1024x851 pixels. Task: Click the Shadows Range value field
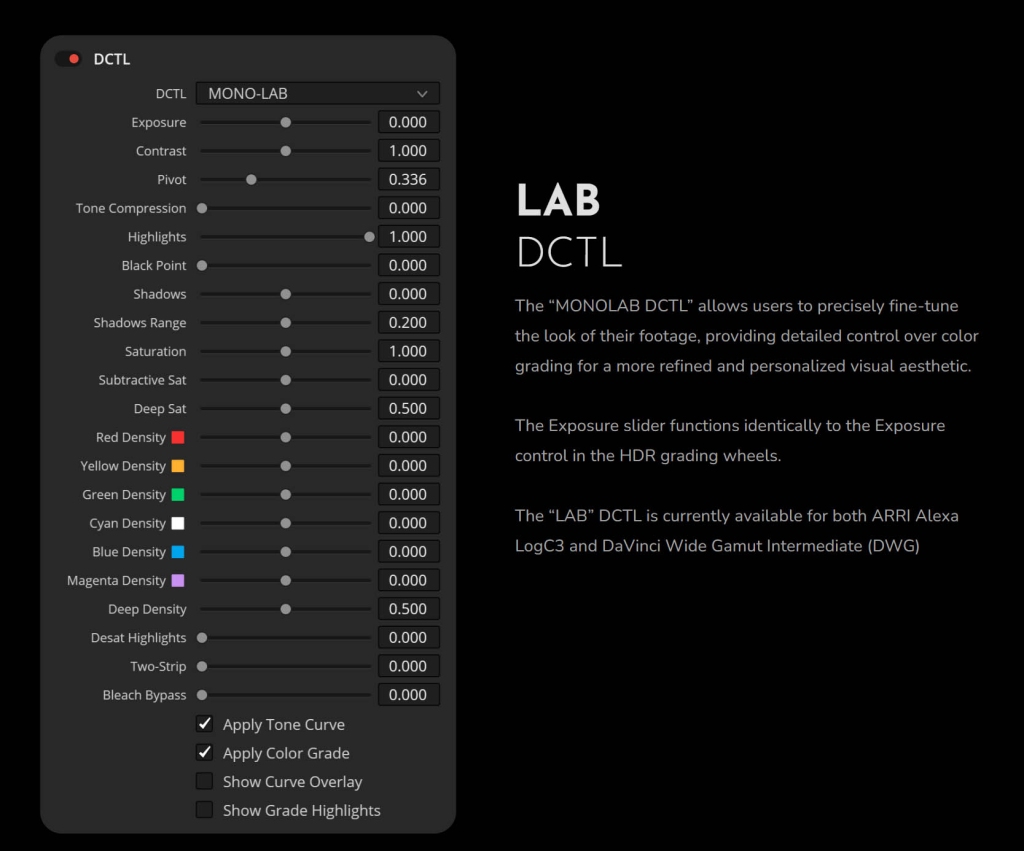pyautogui.click(x=408, y=323)
